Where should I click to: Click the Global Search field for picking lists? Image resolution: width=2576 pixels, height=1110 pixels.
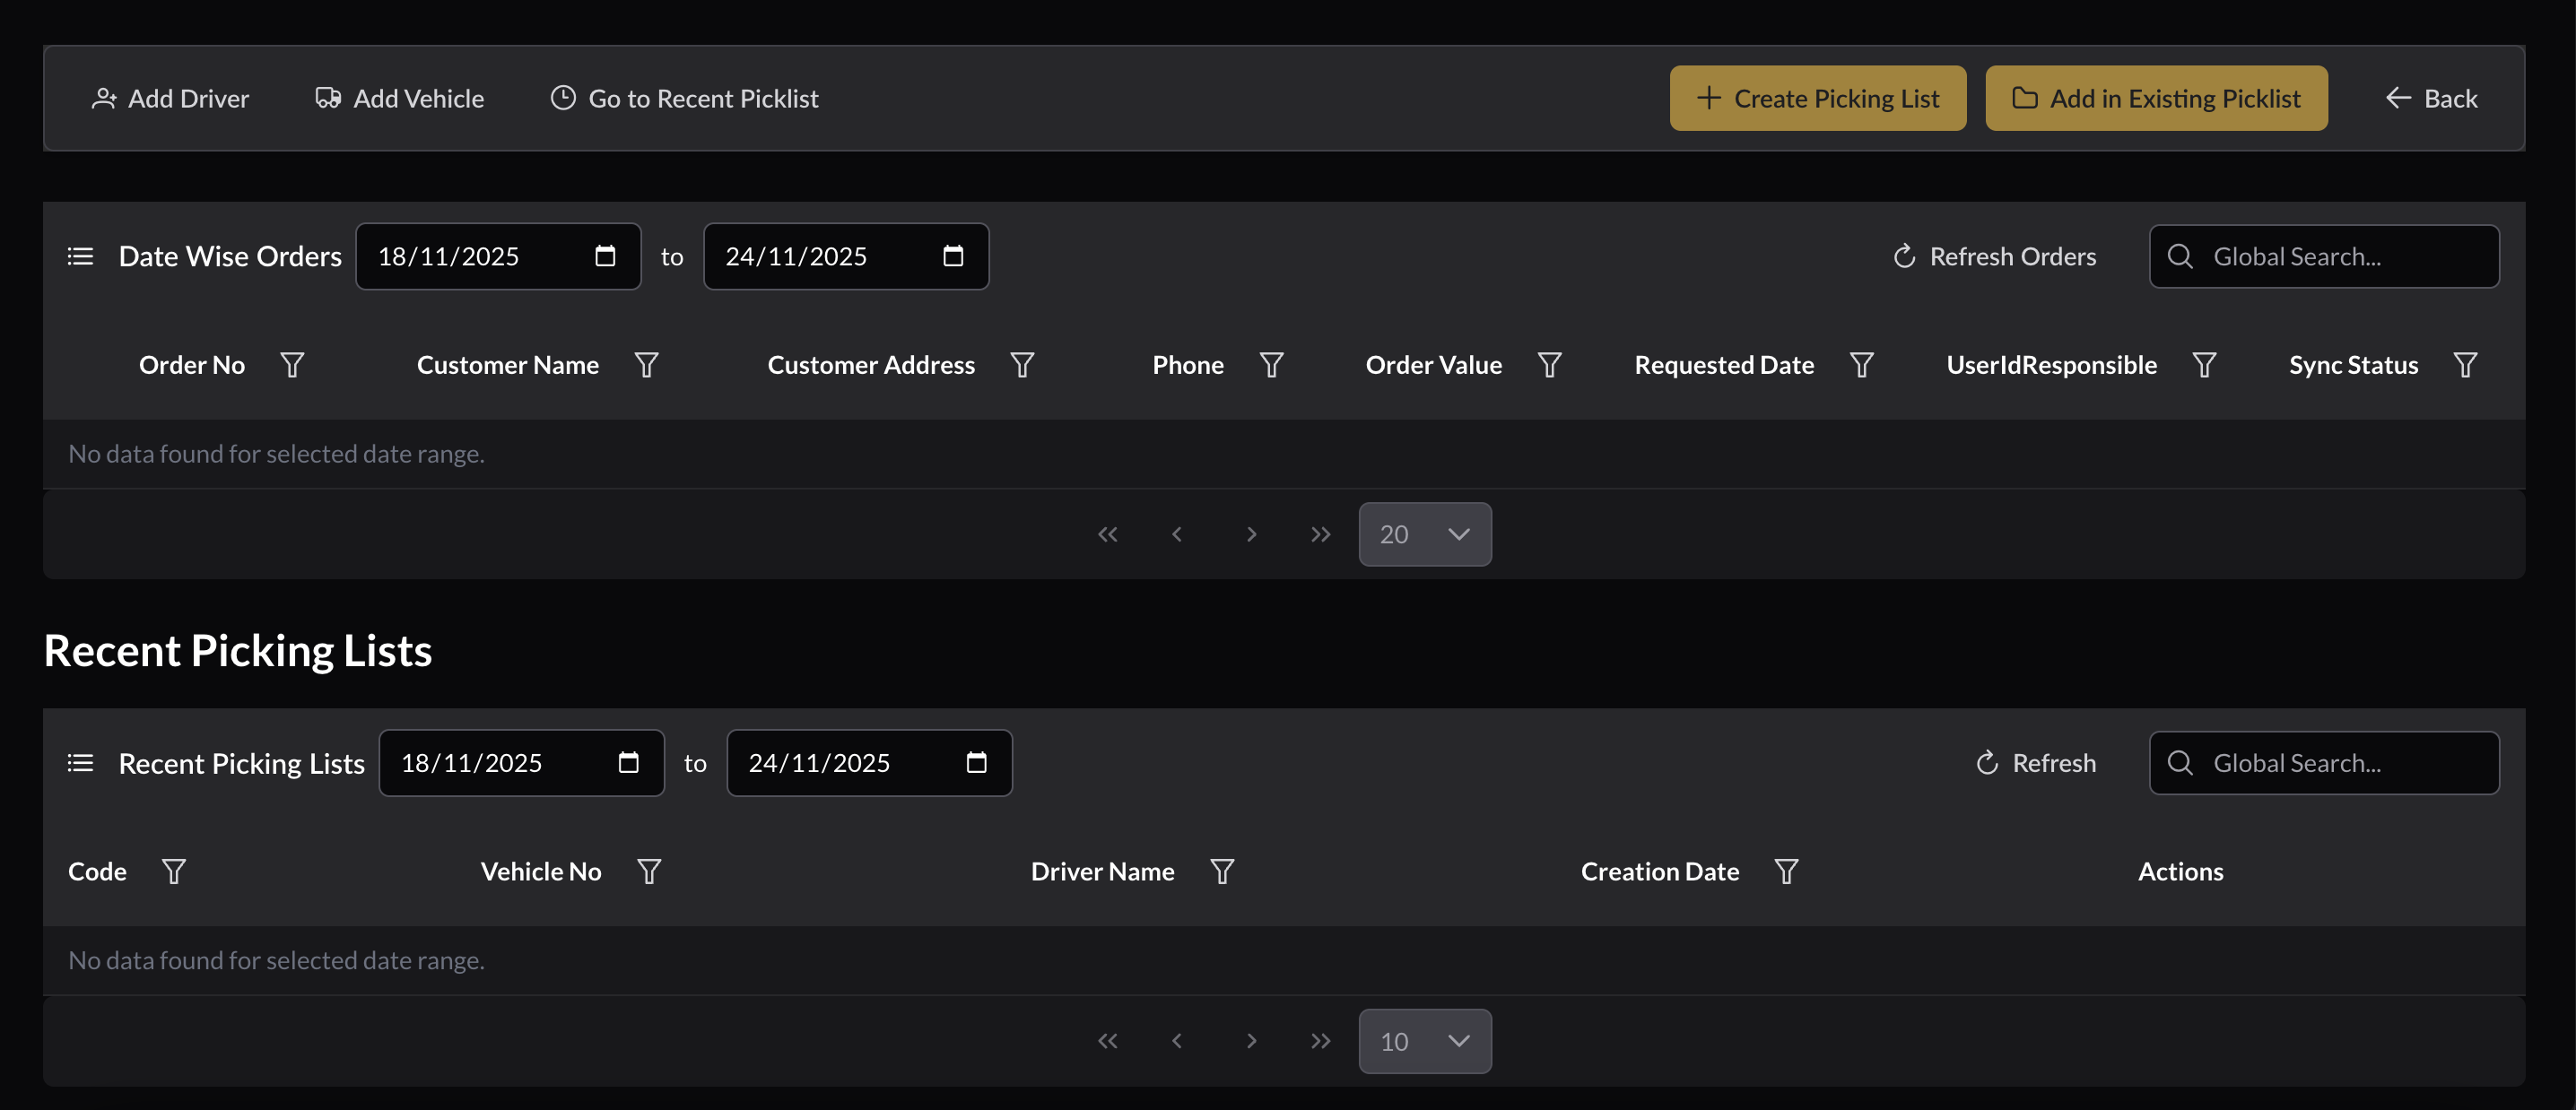point(2324,762)
